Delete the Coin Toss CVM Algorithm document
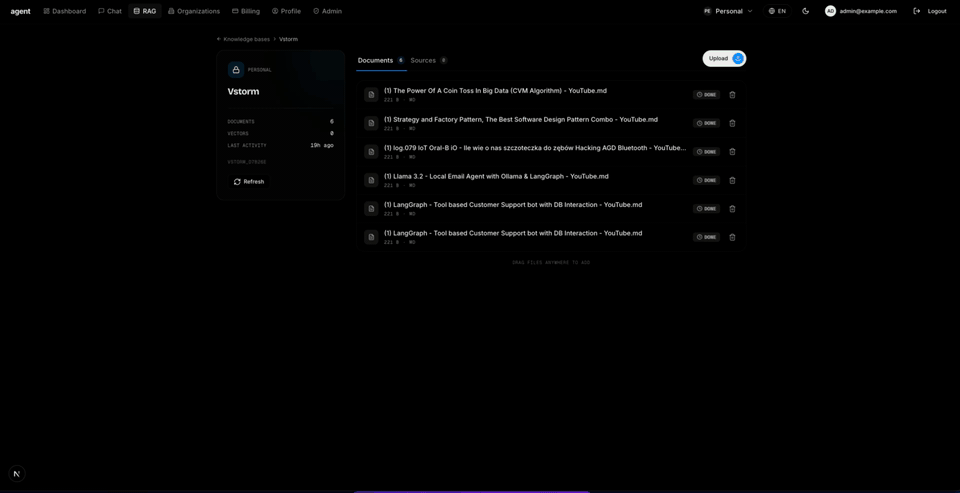 pyautogui.click(x=732, y=95)
